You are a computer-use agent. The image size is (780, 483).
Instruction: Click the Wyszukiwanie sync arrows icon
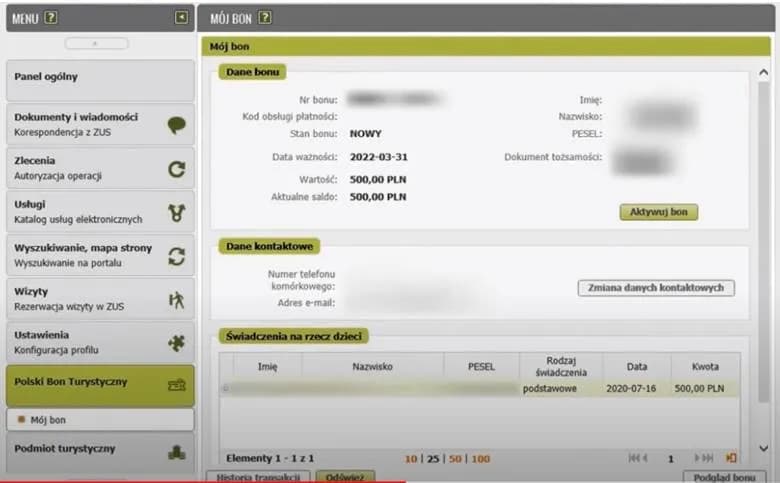point(176,256)
